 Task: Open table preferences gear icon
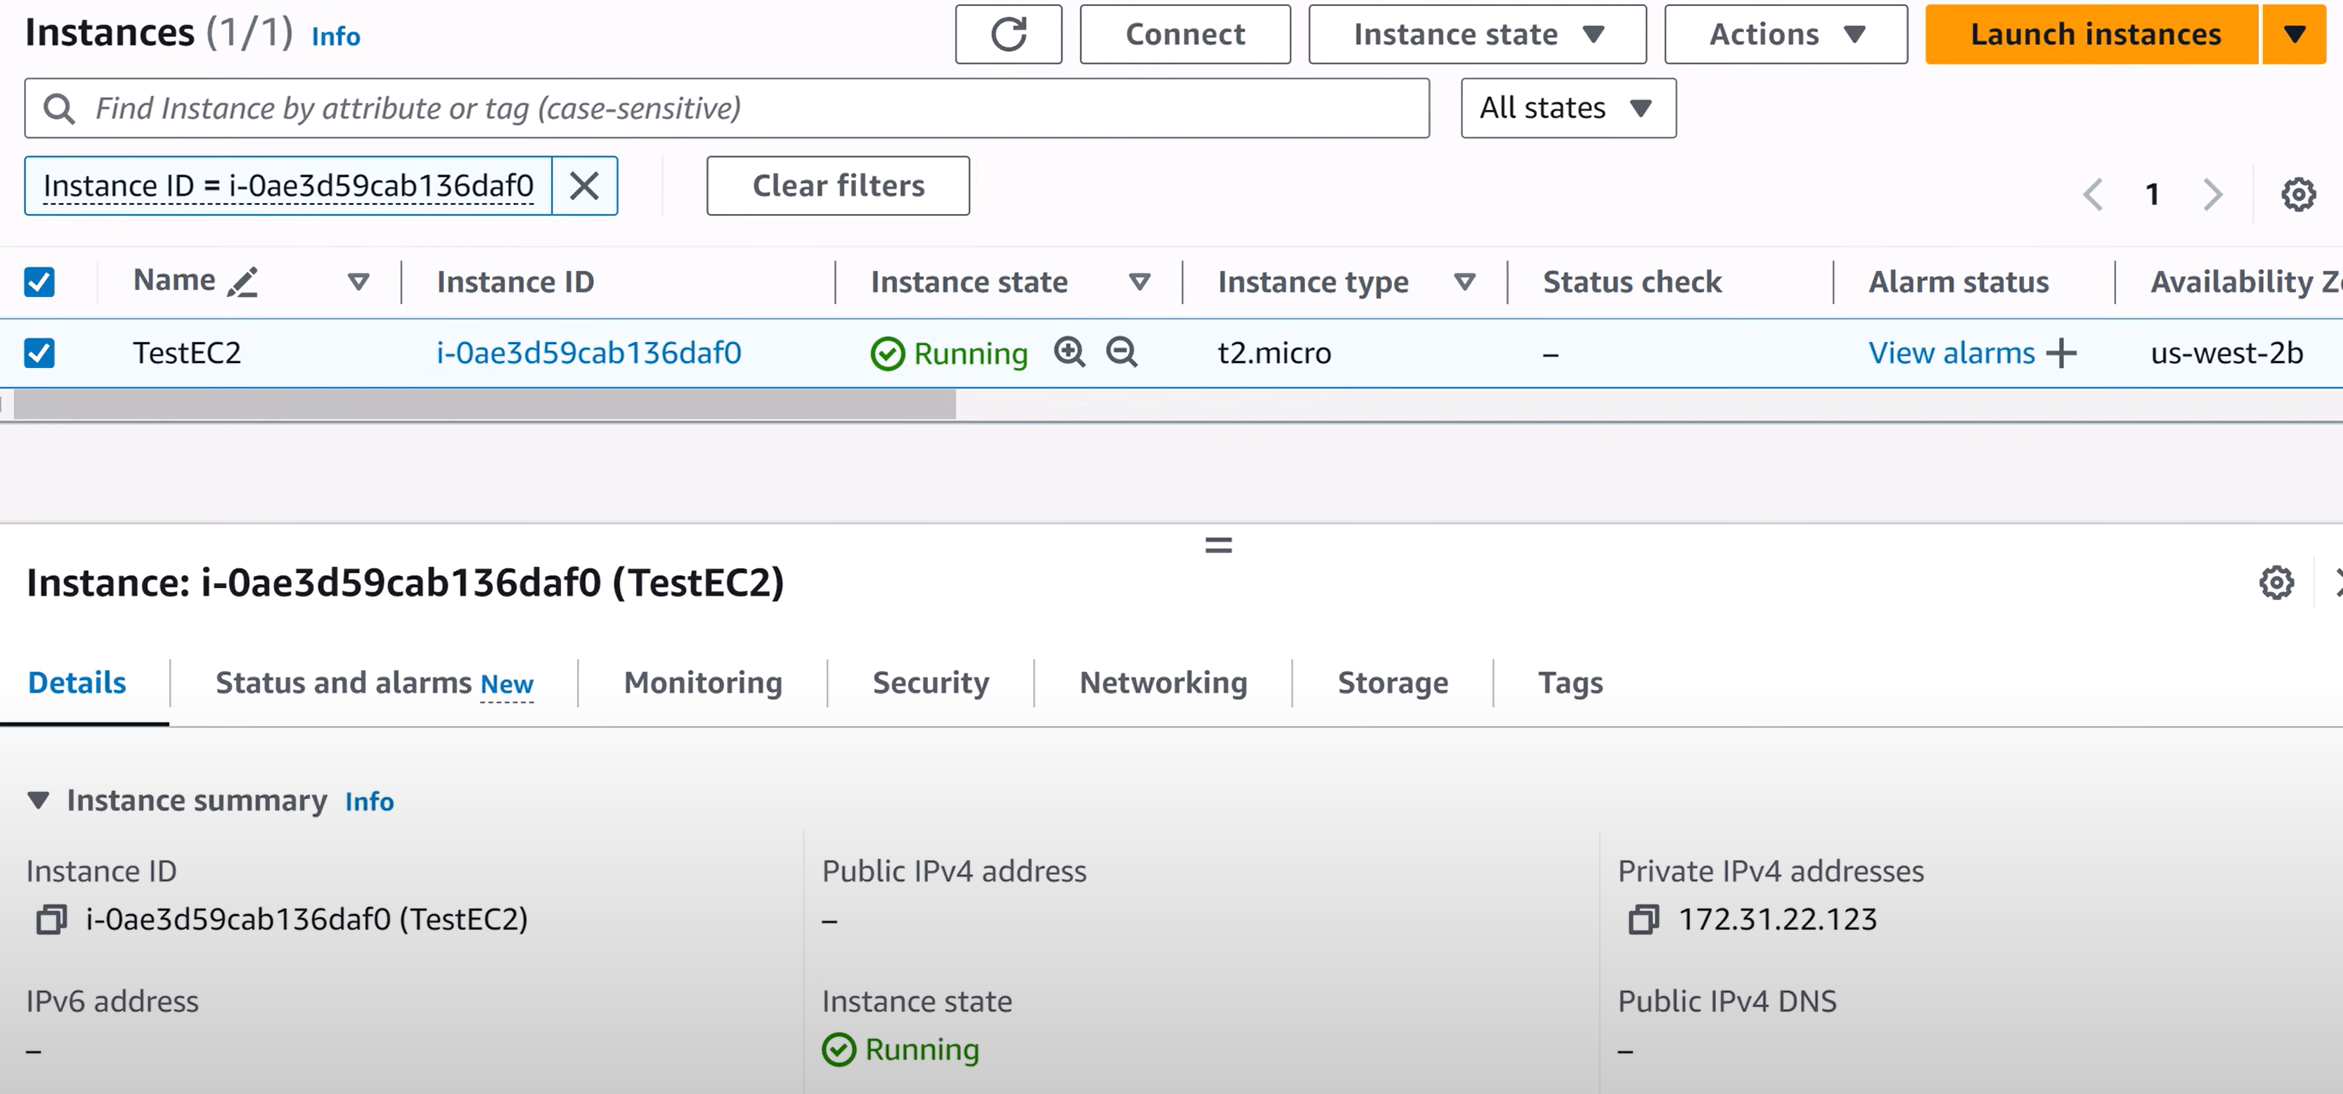pos(2298,194)
